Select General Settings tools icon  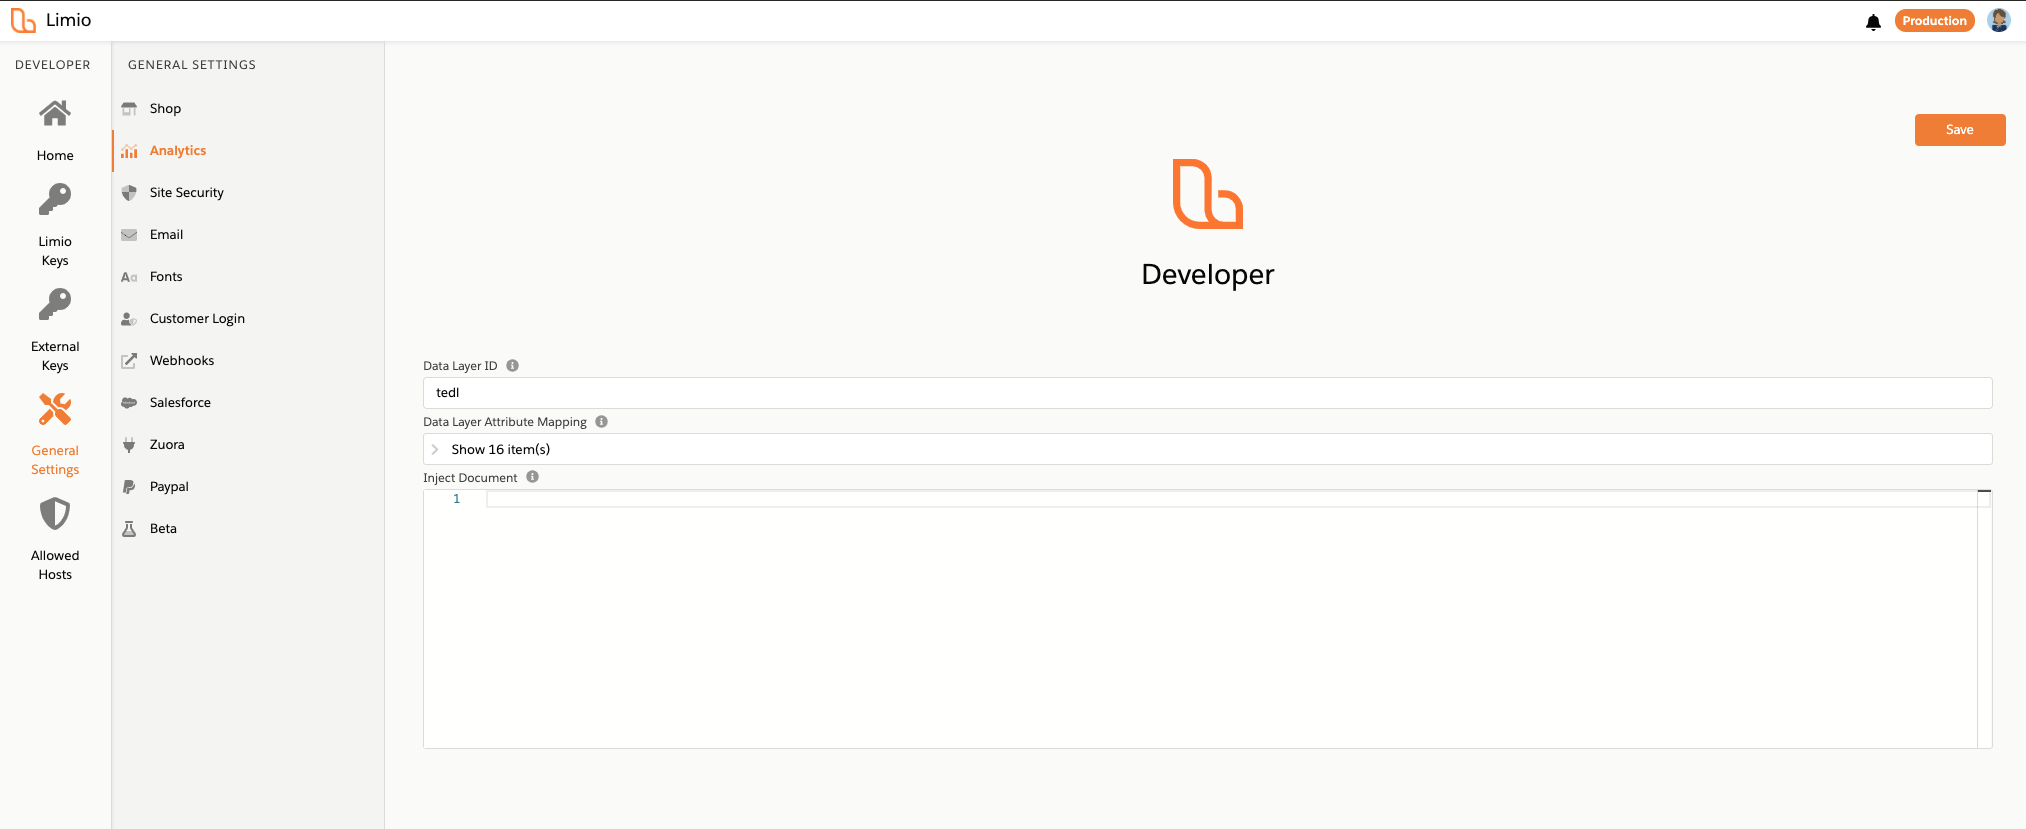click(55, 409)
